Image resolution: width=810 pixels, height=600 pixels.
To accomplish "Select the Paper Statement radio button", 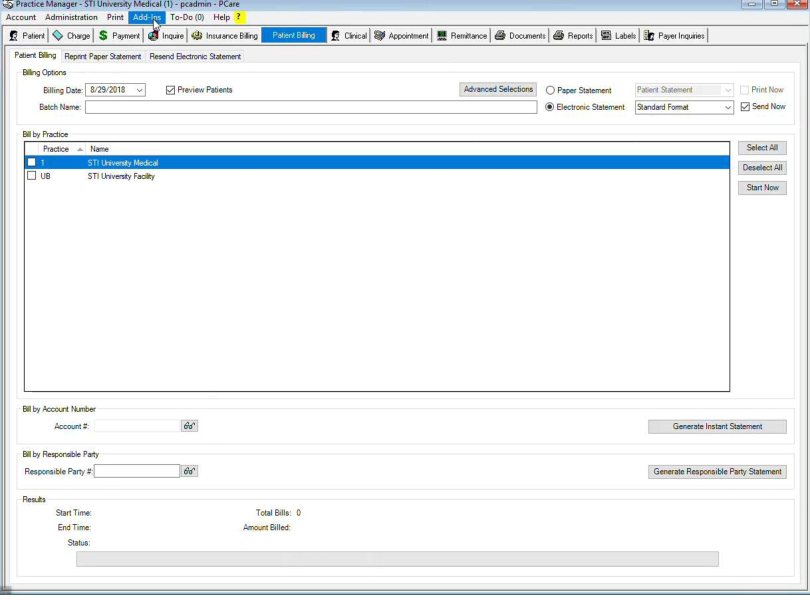I will (x=550, y=90).
